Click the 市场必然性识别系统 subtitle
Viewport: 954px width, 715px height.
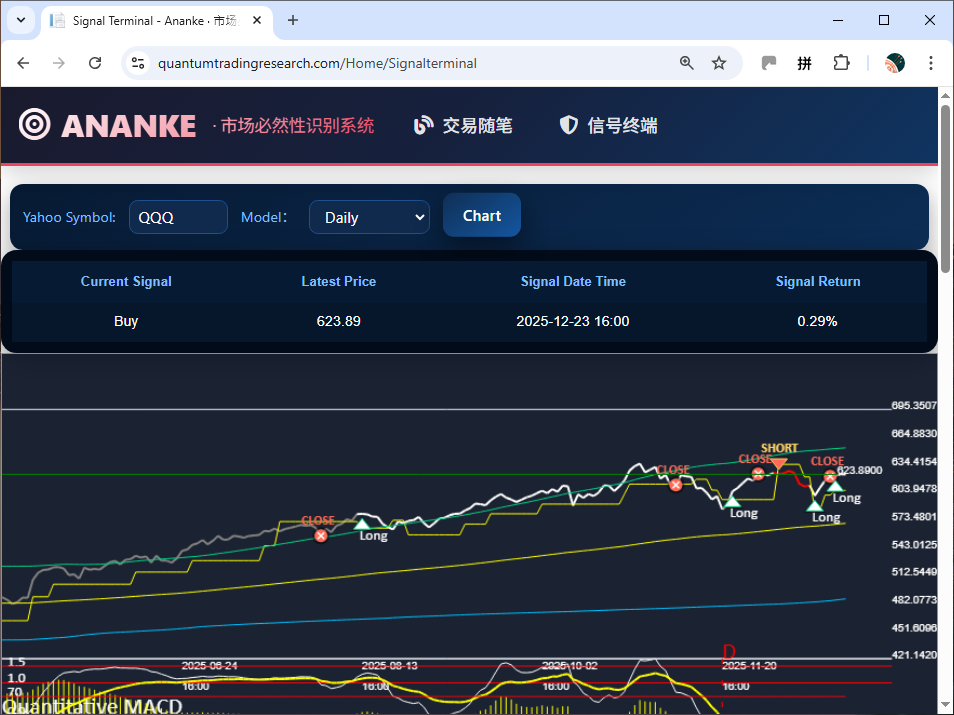pos(296,126)
